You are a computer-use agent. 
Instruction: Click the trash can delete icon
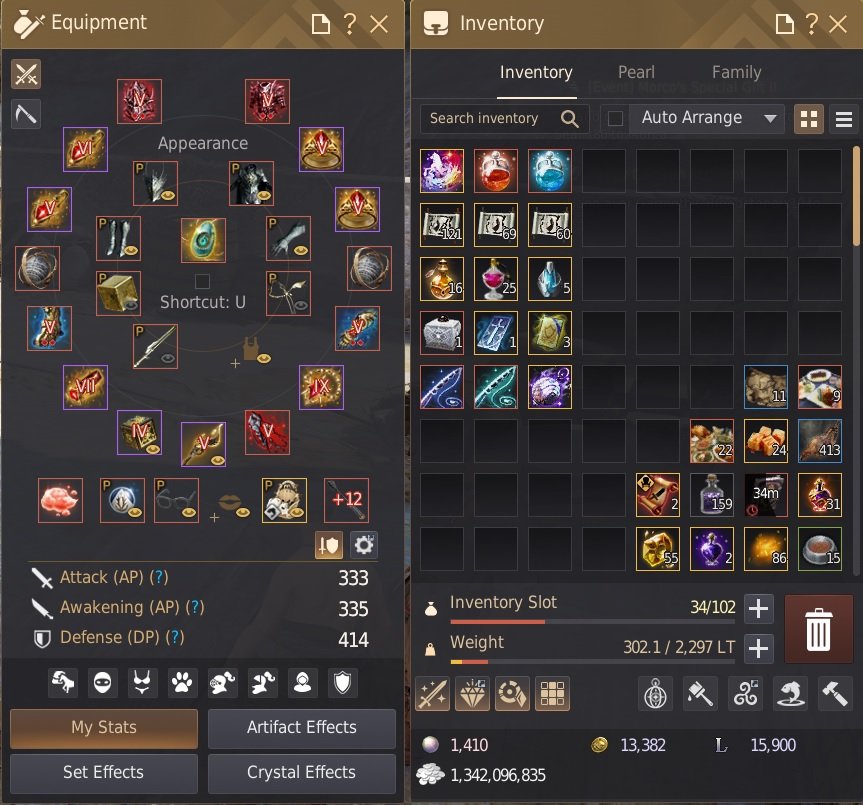818,629
